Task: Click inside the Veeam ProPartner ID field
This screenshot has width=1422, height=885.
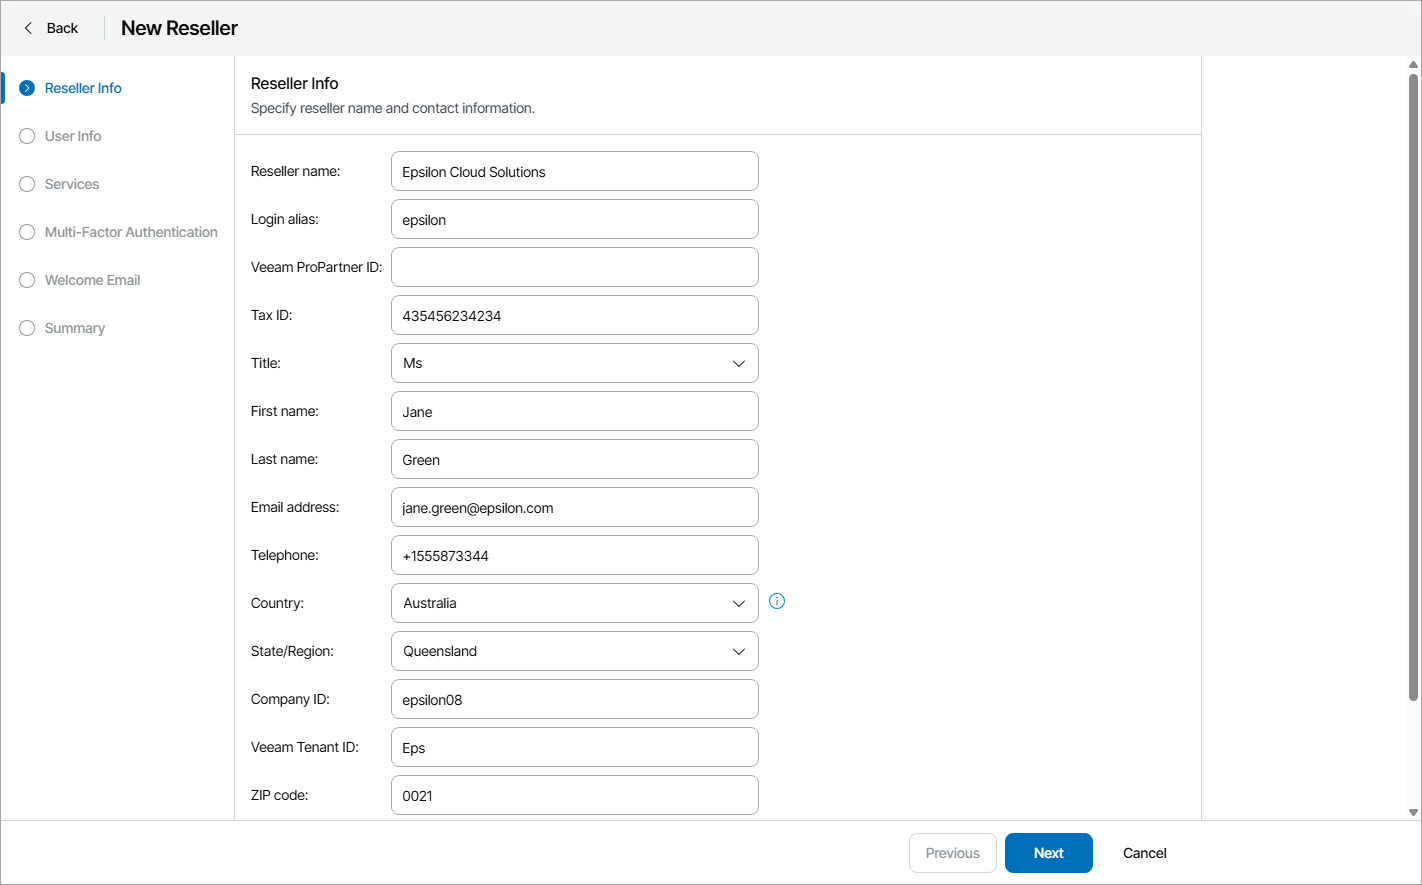Action: click(x=574, y=267)
